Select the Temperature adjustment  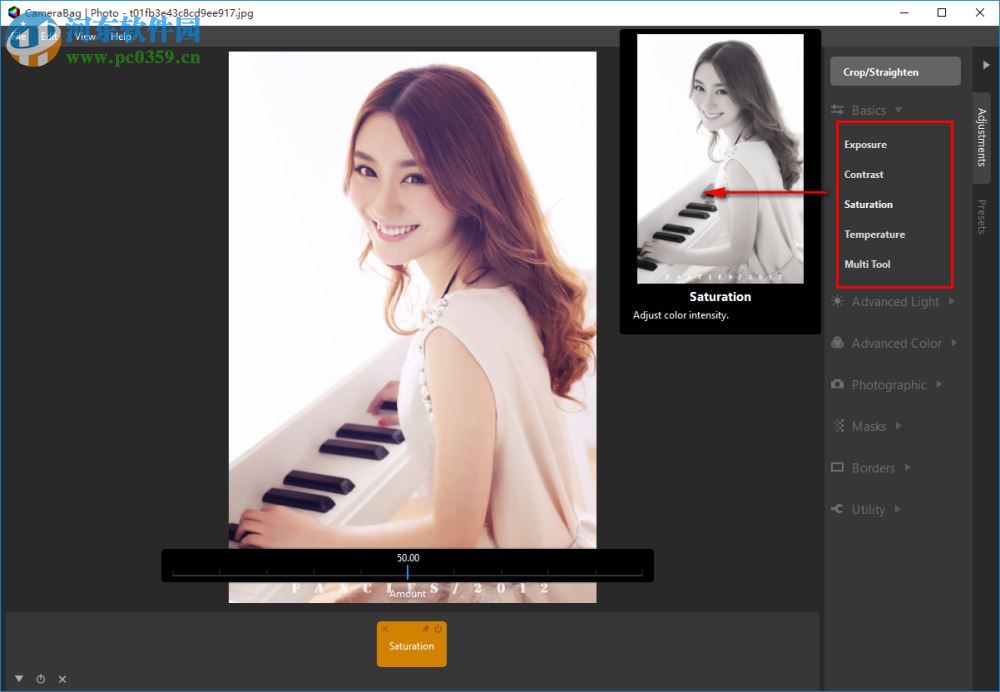[874, 234]
